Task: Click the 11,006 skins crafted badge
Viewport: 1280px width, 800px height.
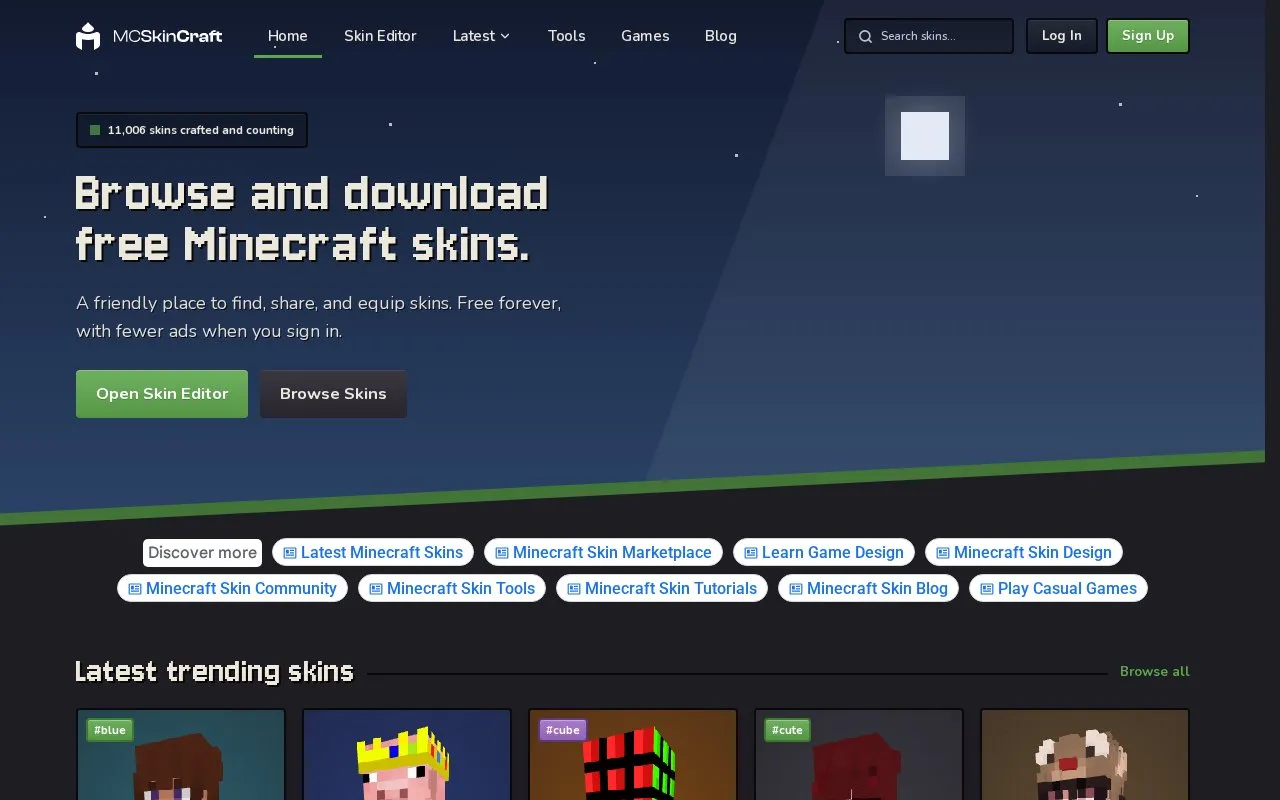Action: pyautogui.click(x=192, y=130)
